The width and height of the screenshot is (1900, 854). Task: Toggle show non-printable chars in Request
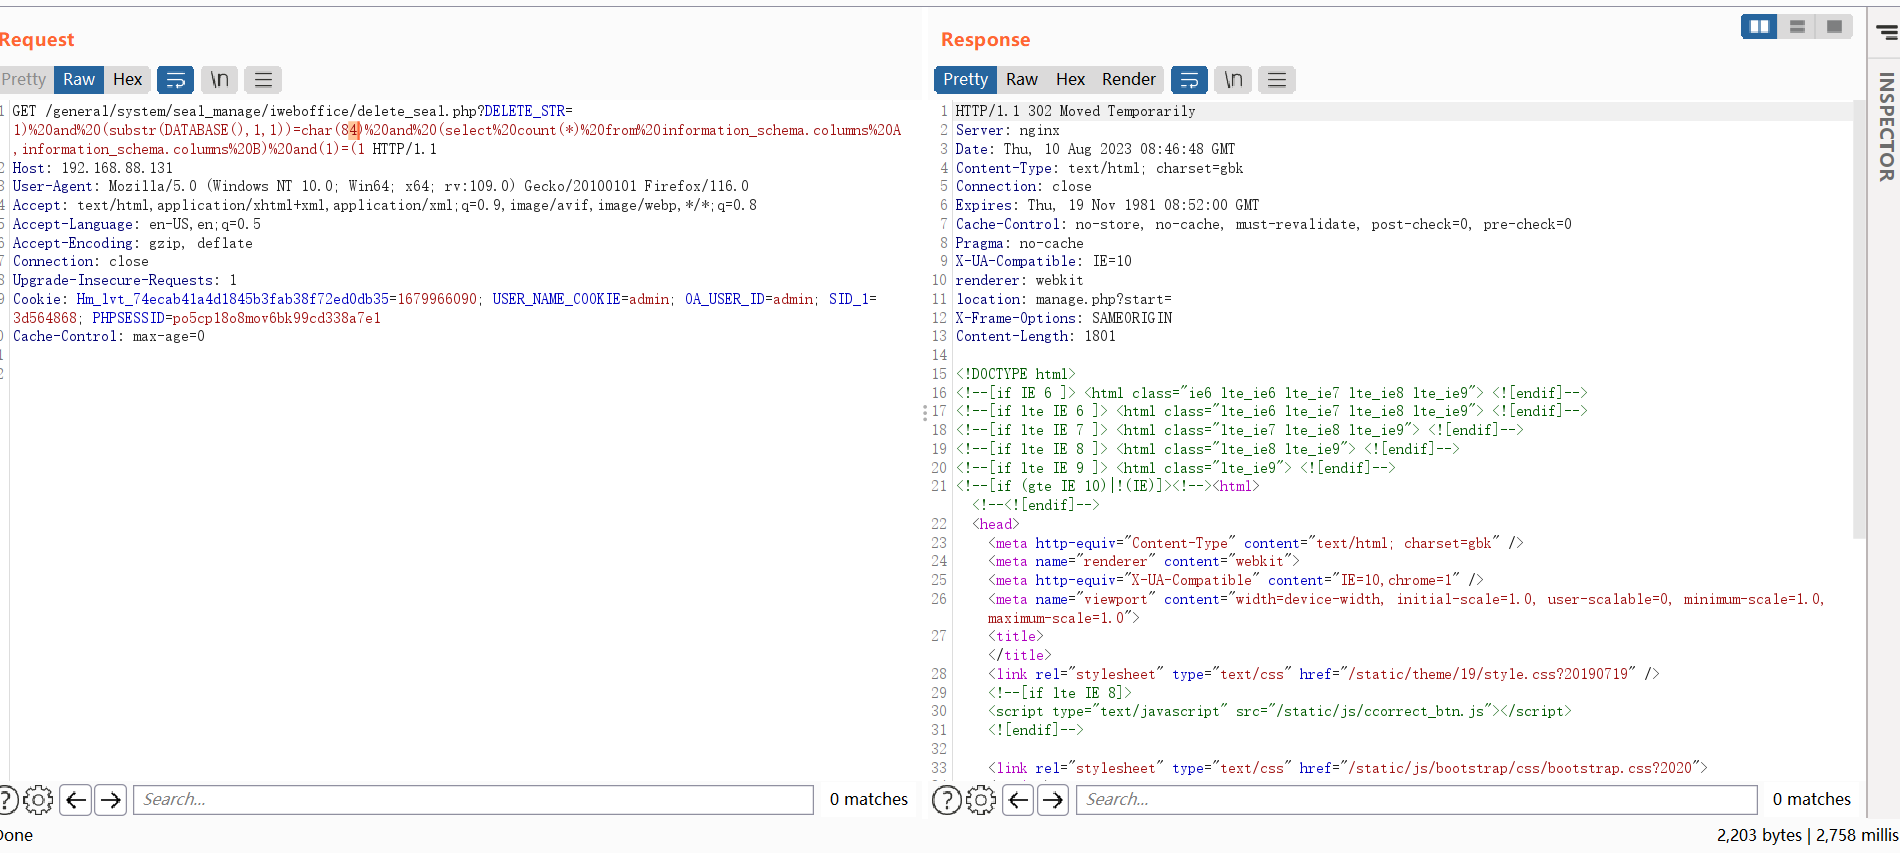219,79
